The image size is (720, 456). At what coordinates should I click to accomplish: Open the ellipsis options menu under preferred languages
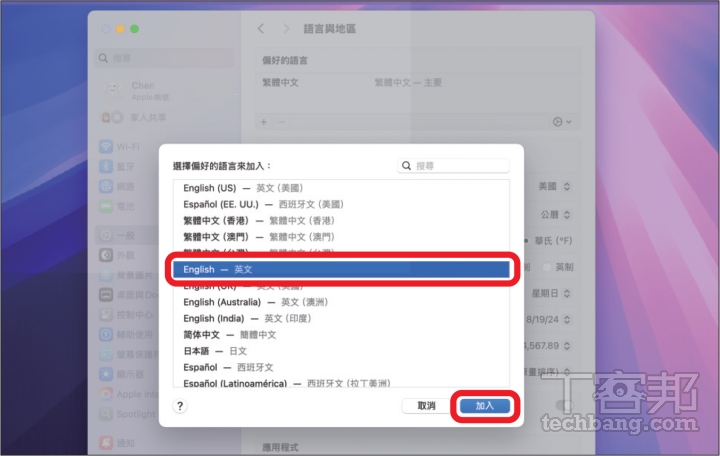coord(562,122)
